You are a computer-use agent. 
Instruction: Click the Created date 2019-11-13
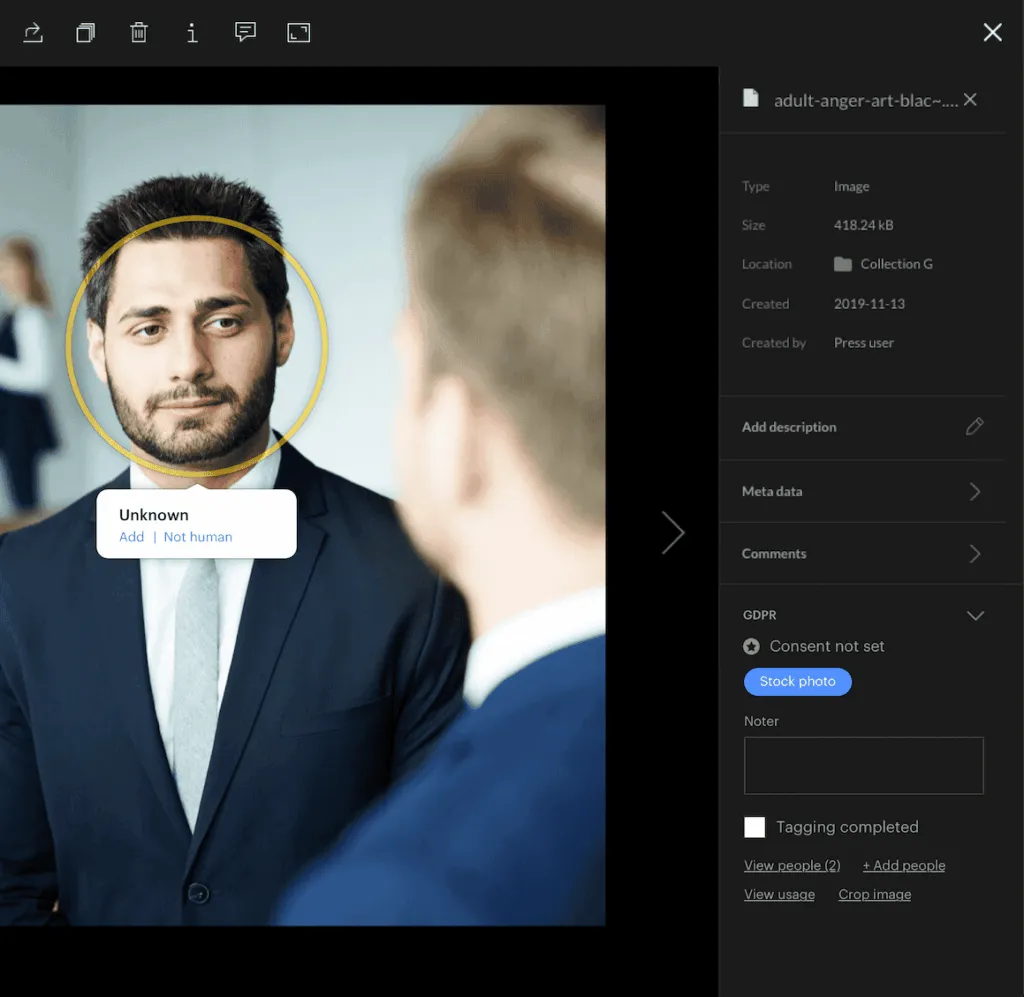pyautogui.click(x=869, y=304)
